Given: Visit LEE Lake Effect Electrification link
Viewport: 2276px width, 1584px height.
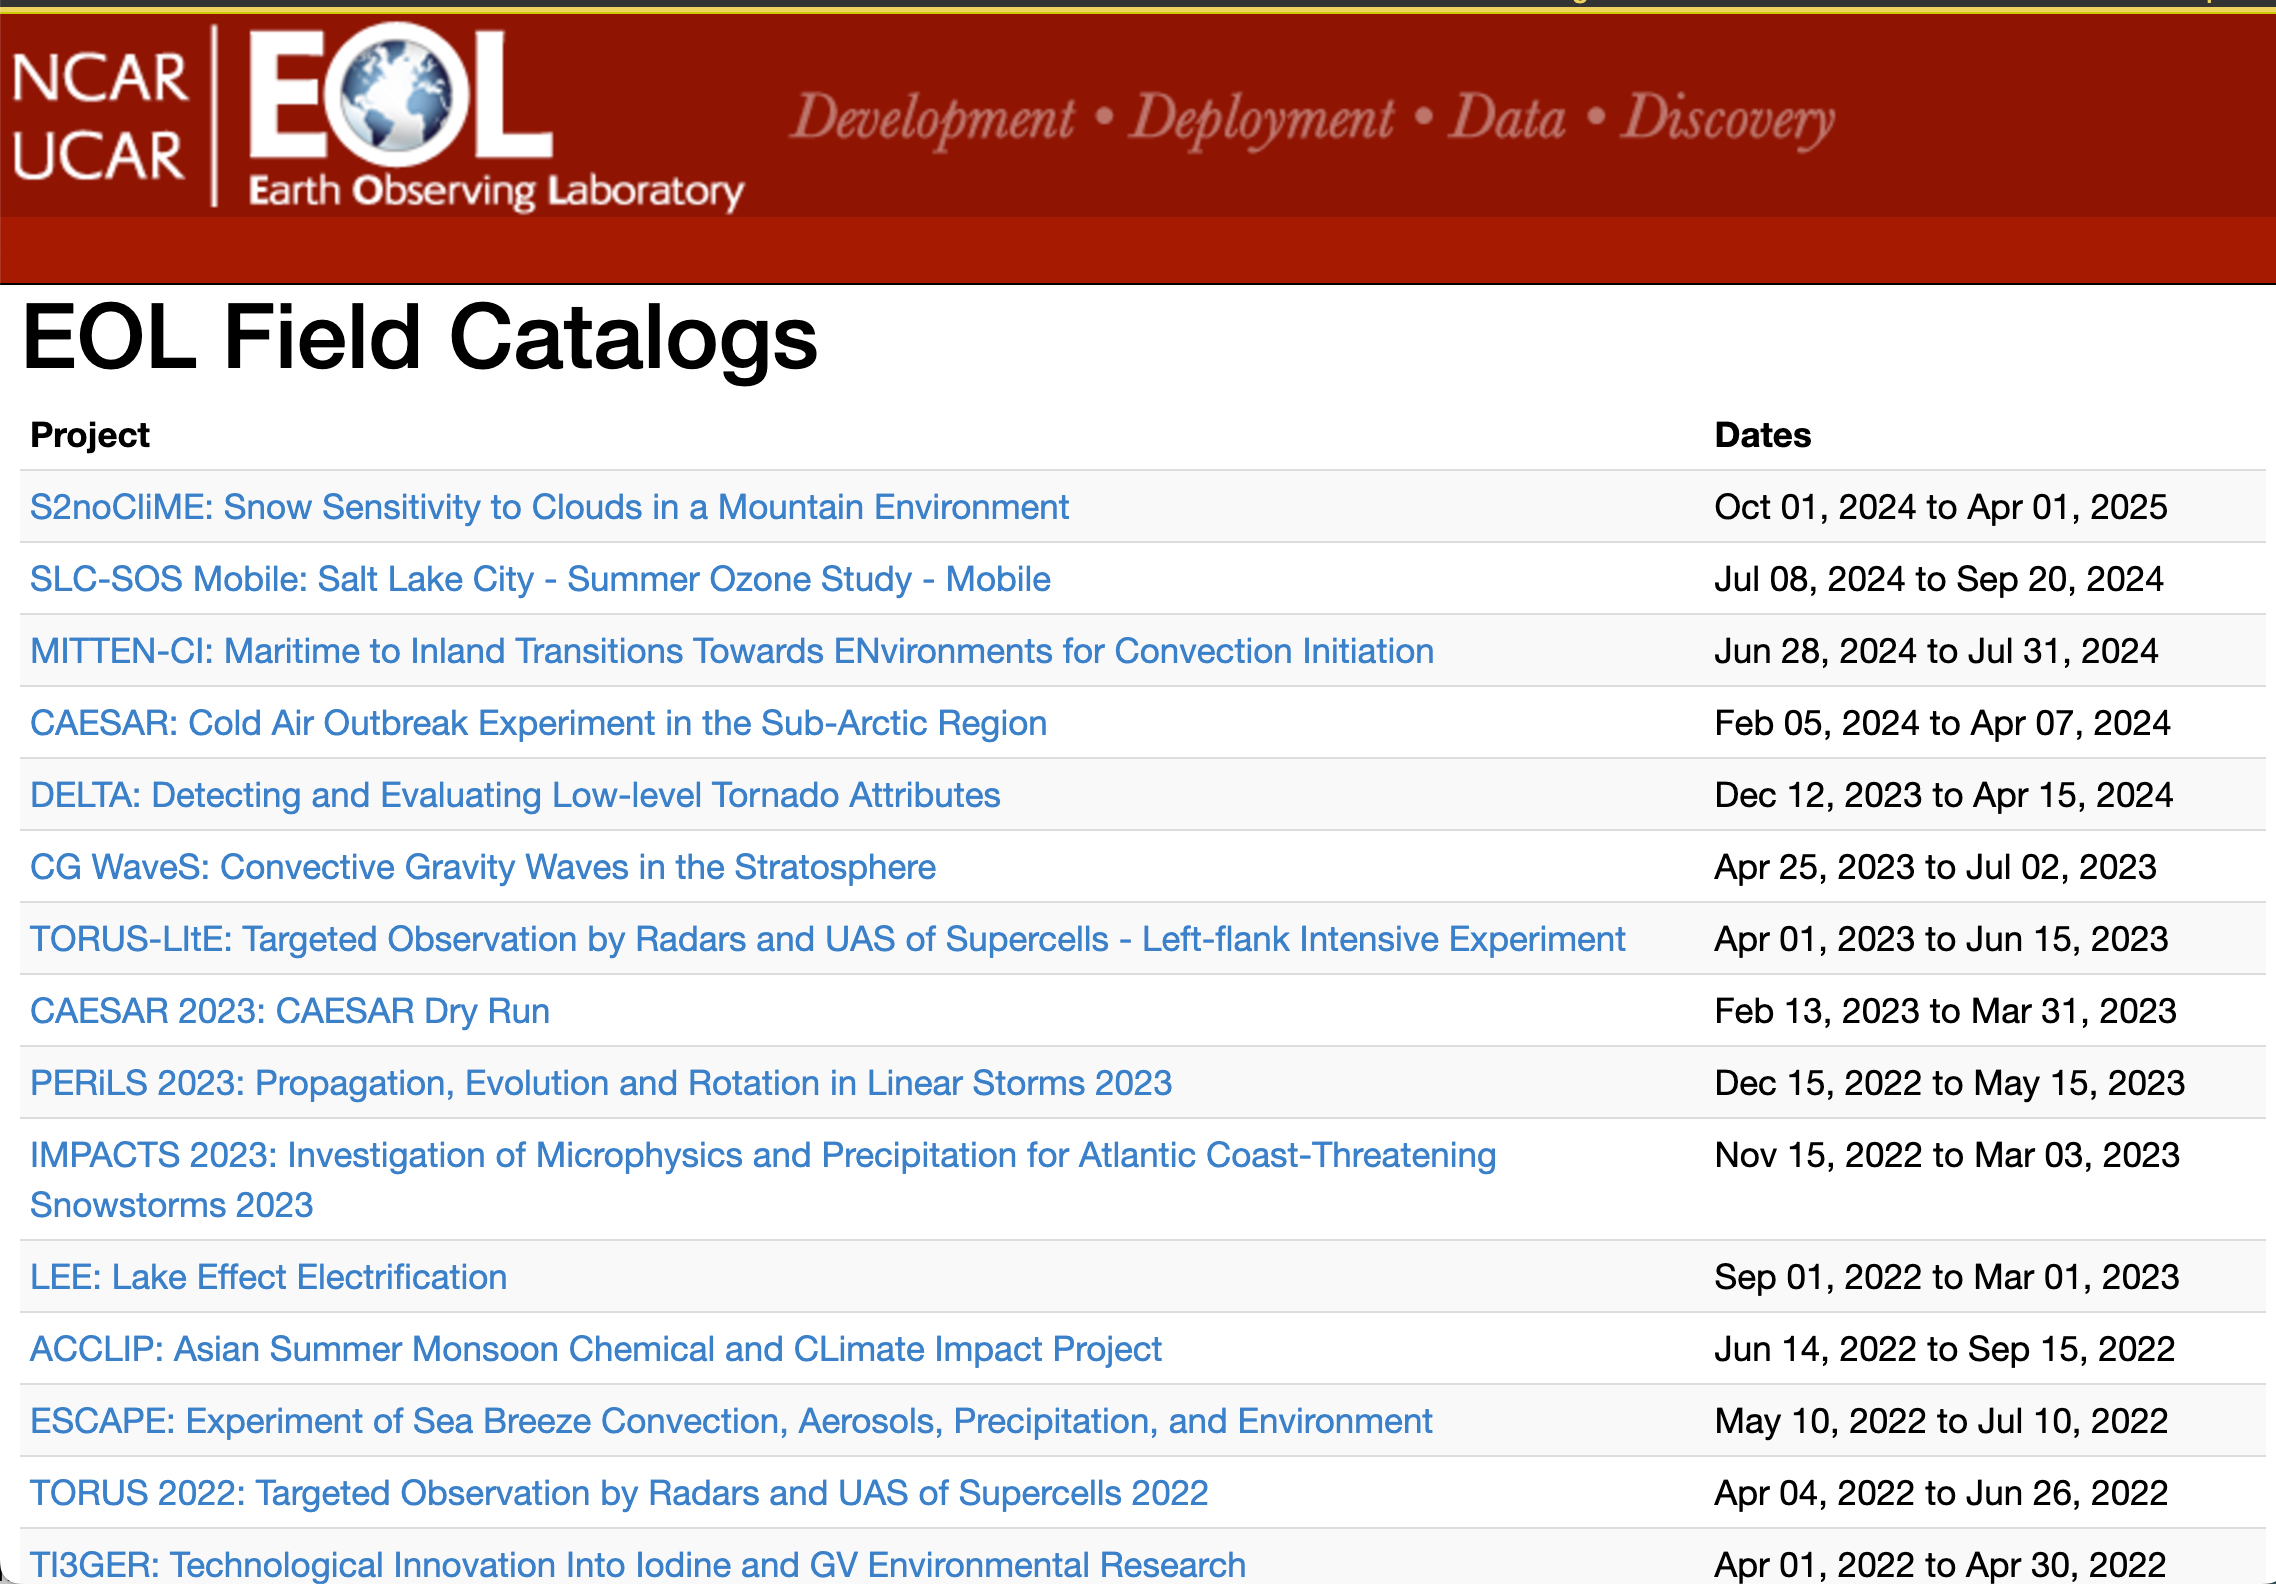Looking at the screenshot, I should [x=268, y=1277].
